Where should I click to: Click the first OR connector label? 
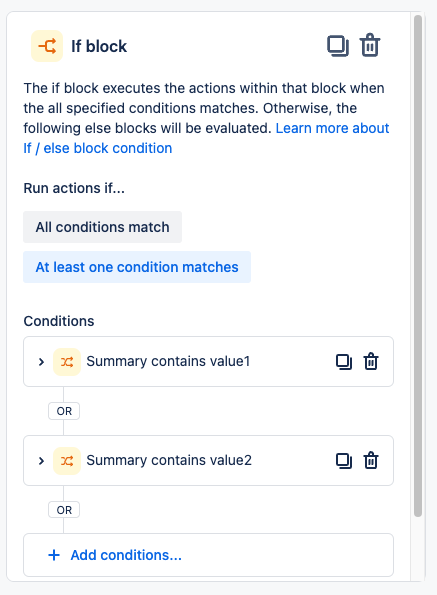coord(64,411)
